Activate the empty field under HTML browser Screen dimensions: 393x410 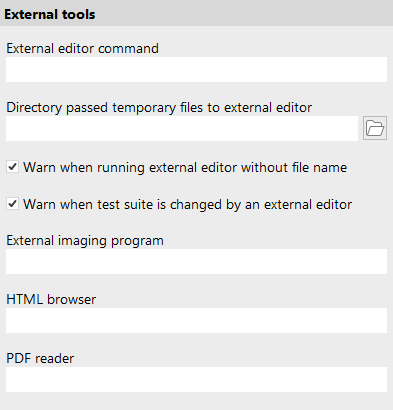pyautogui.click(x=196, y=320)
